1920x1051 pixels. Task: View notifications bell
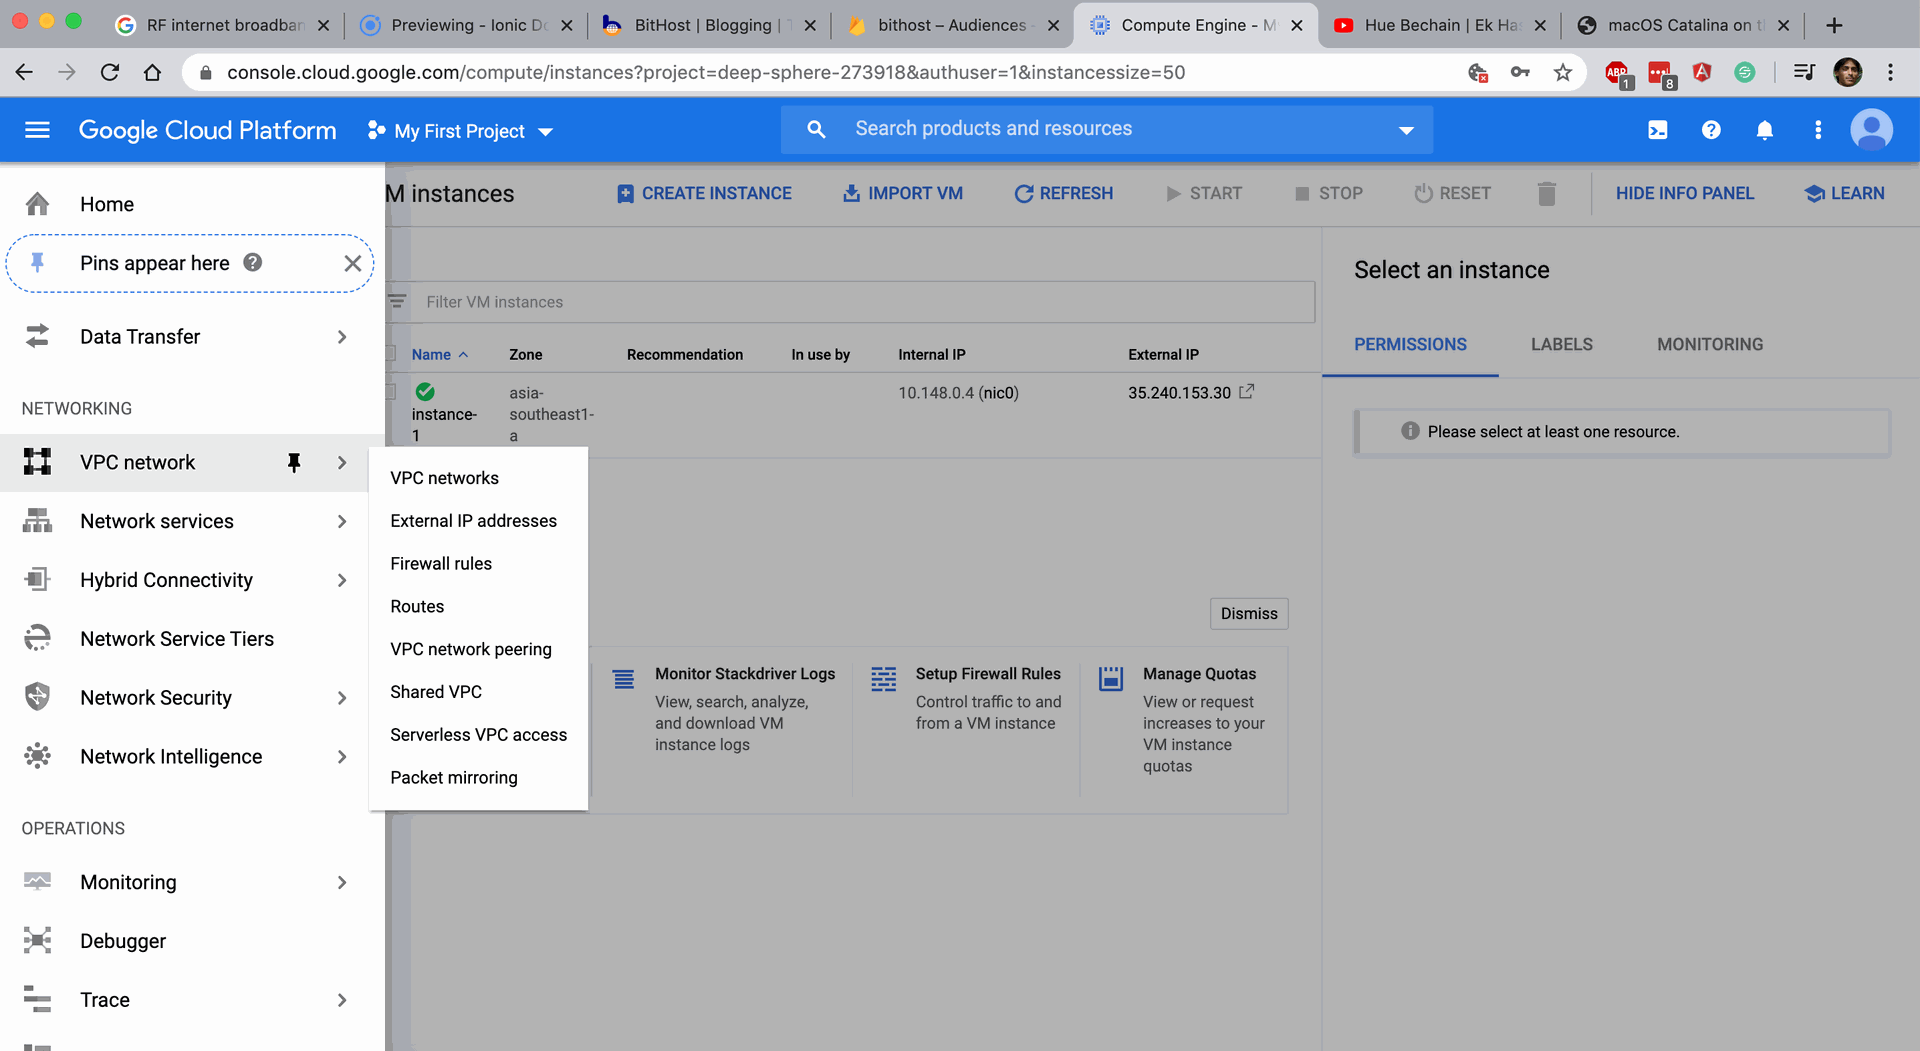point(1765,130)
